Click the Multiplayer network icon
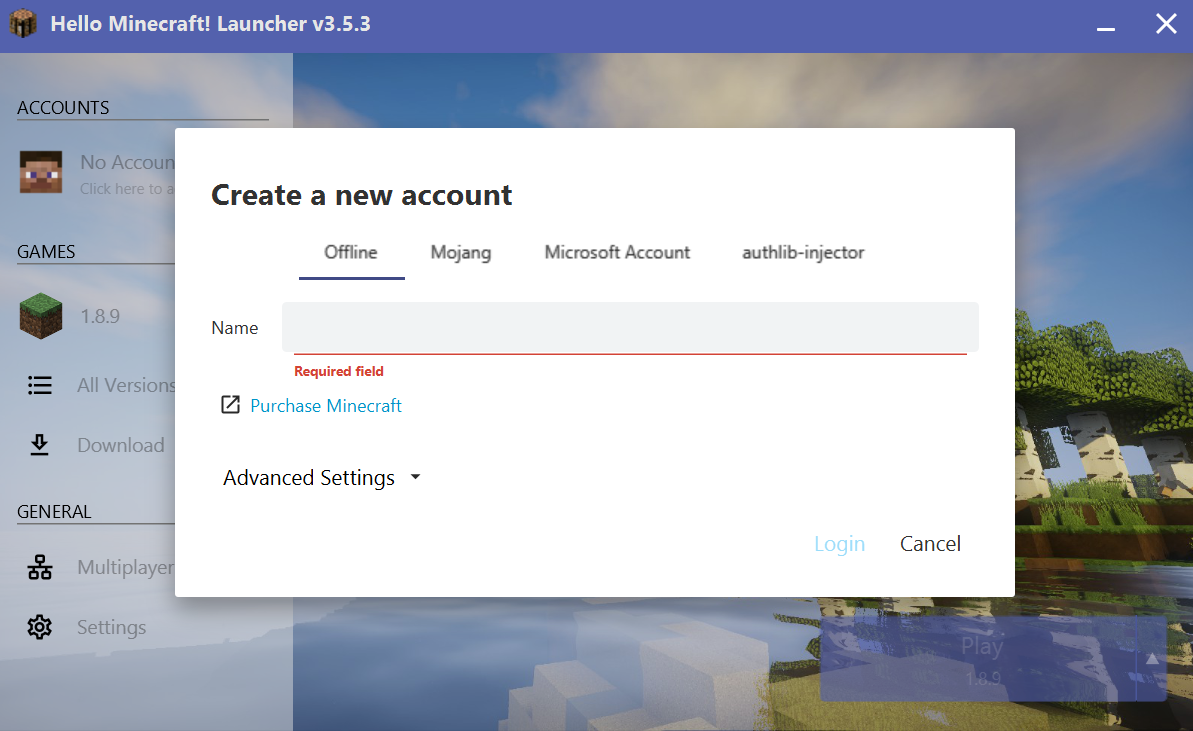This screenshot has height=731, width=1193. coord(40,567)
